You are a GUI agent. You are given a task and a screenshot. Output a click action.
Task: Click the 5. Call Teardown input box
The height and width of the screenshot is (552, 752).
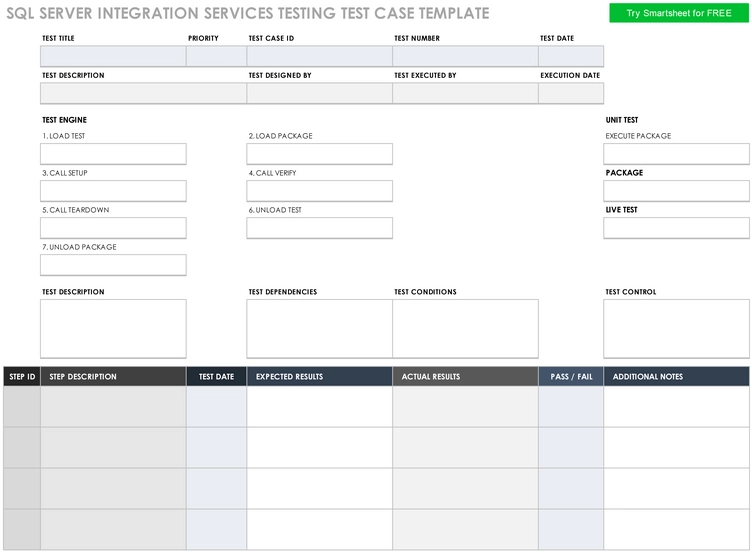tap(113, 228)
